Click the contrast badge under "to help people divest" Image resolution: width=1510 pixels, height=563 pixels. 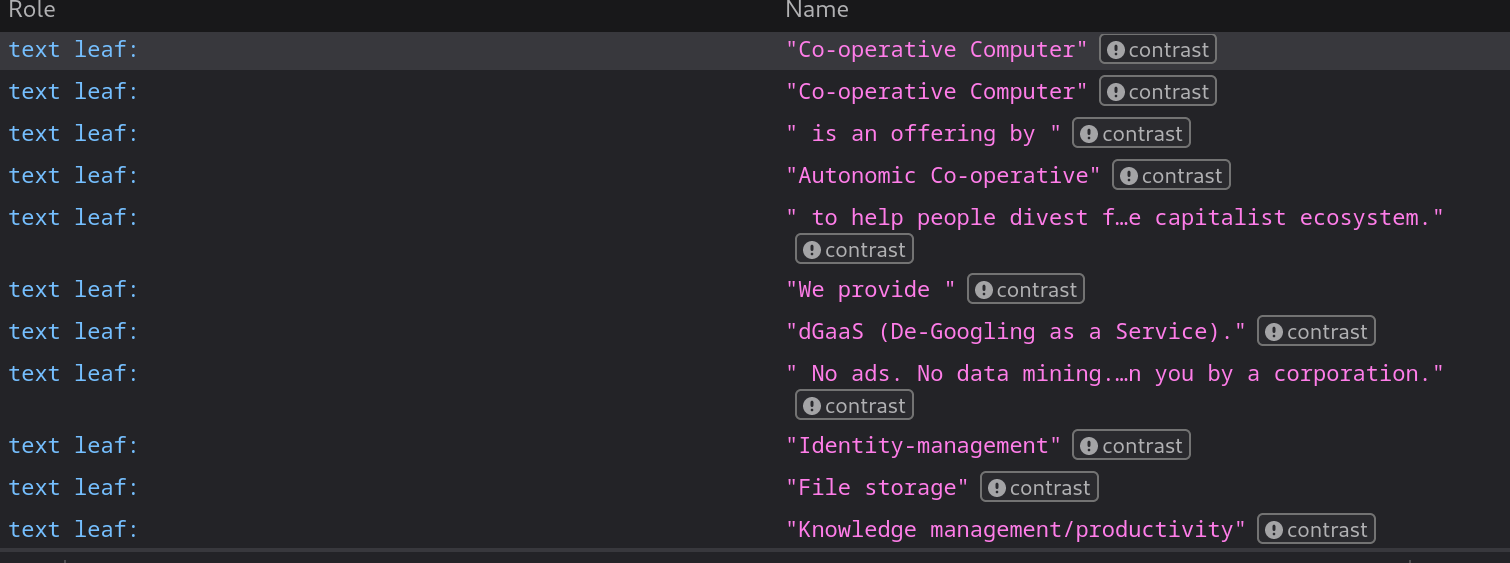coord(853,250)
